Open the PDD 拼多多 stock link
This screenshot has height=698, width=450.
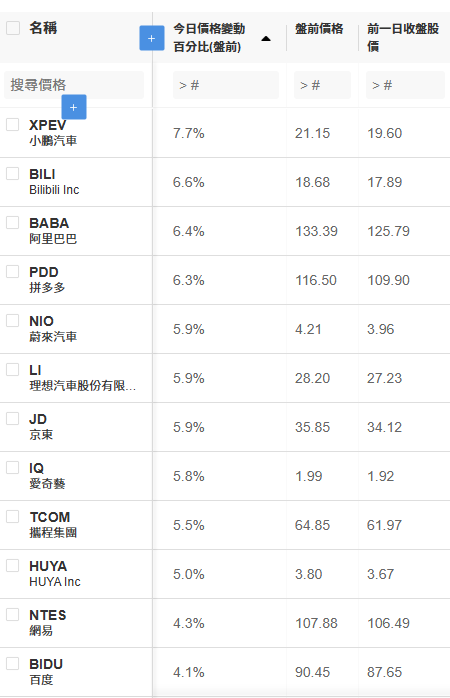click(x=47, y=280)
